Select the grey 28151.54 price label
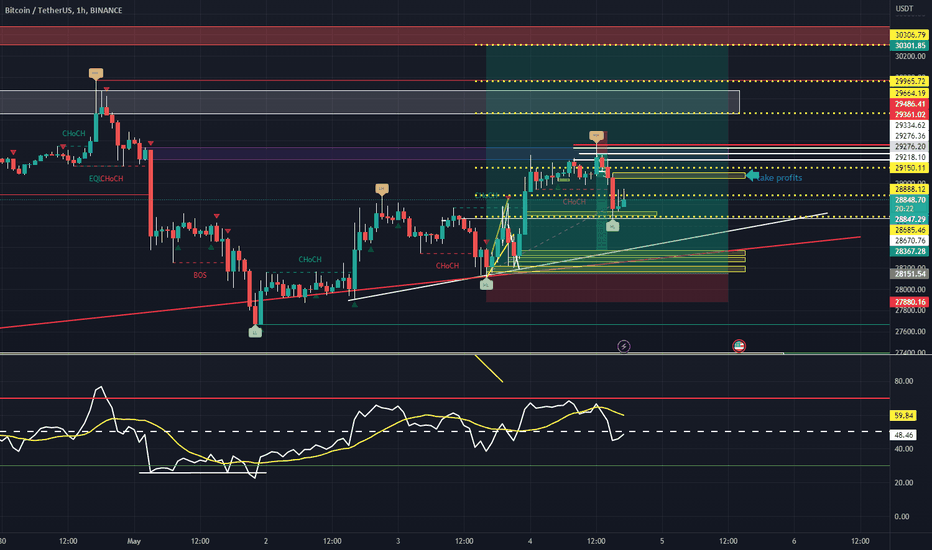Screen dimensions: 932x550 909,274
